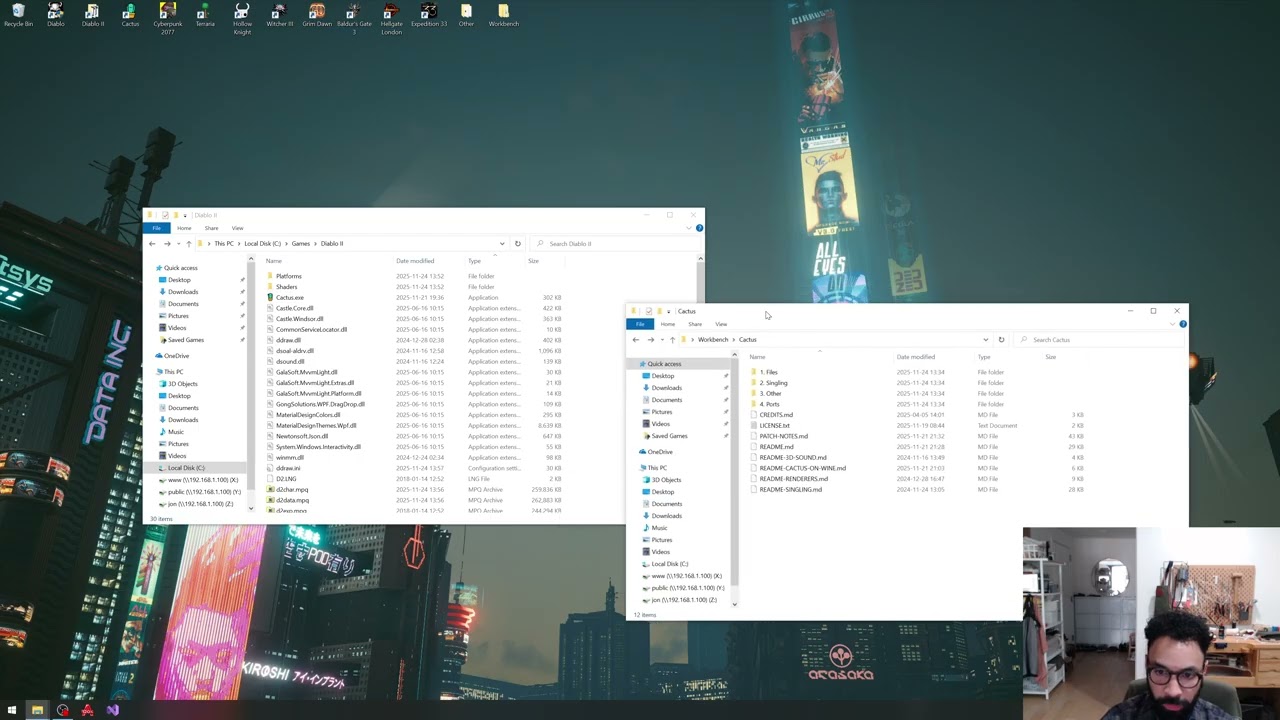1280x720 pixels.
Task: Sort by Date modified in Diablo II window
Action: pyautogui.click(x=415, y=261)
